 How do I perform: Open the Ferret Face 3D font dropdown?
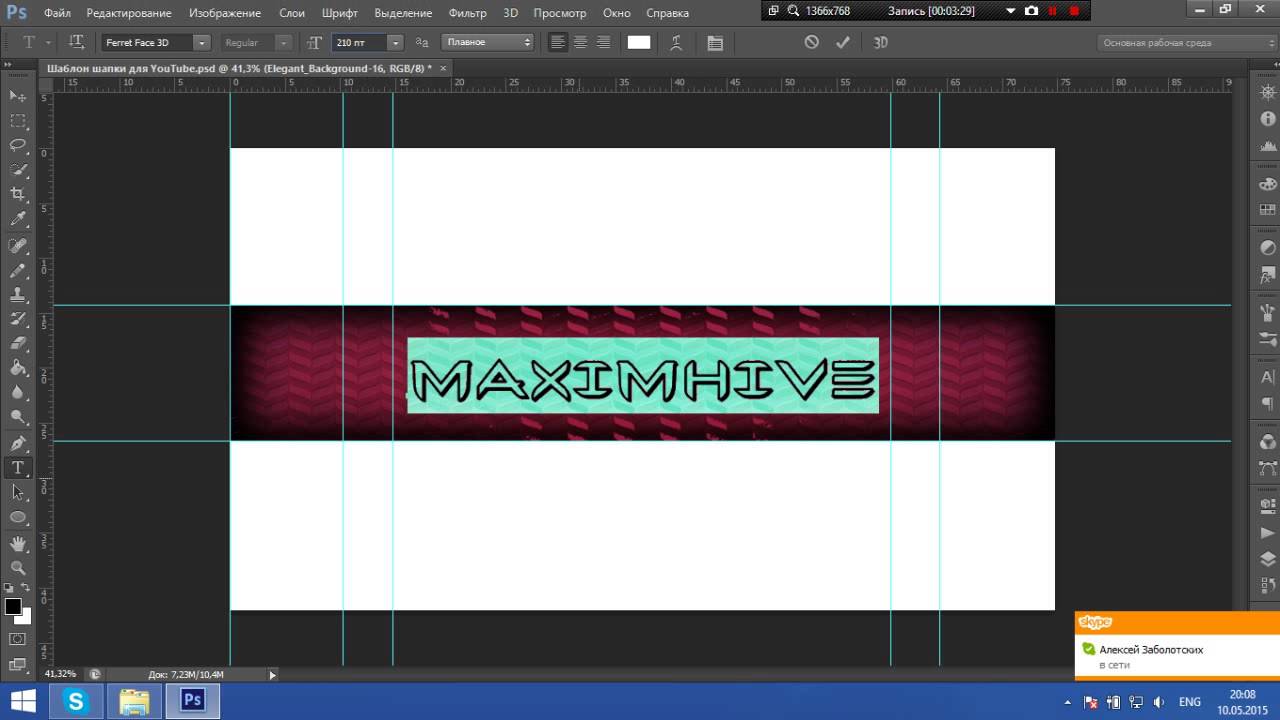pyautogui.click(x=202, y=42)
